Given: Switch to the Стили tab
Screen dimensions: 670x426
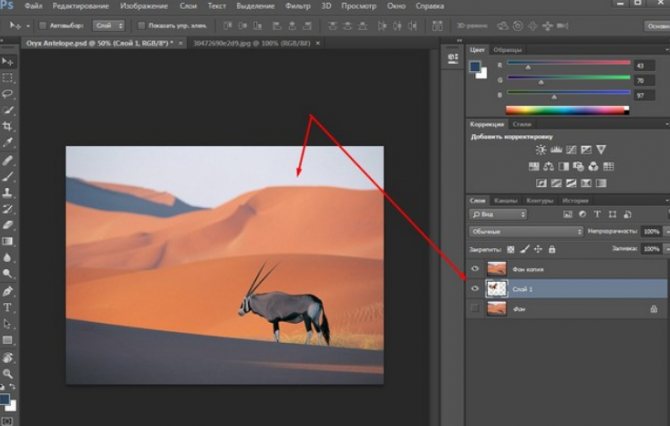Looking at the screenshot, I should point(522,124).
